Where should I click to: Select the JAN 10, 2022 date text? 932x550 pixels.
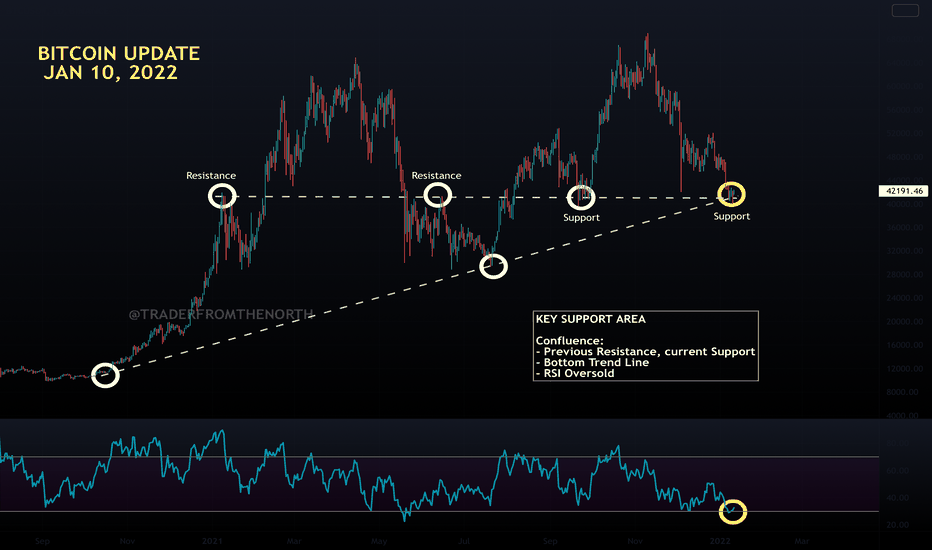(111, 73)
